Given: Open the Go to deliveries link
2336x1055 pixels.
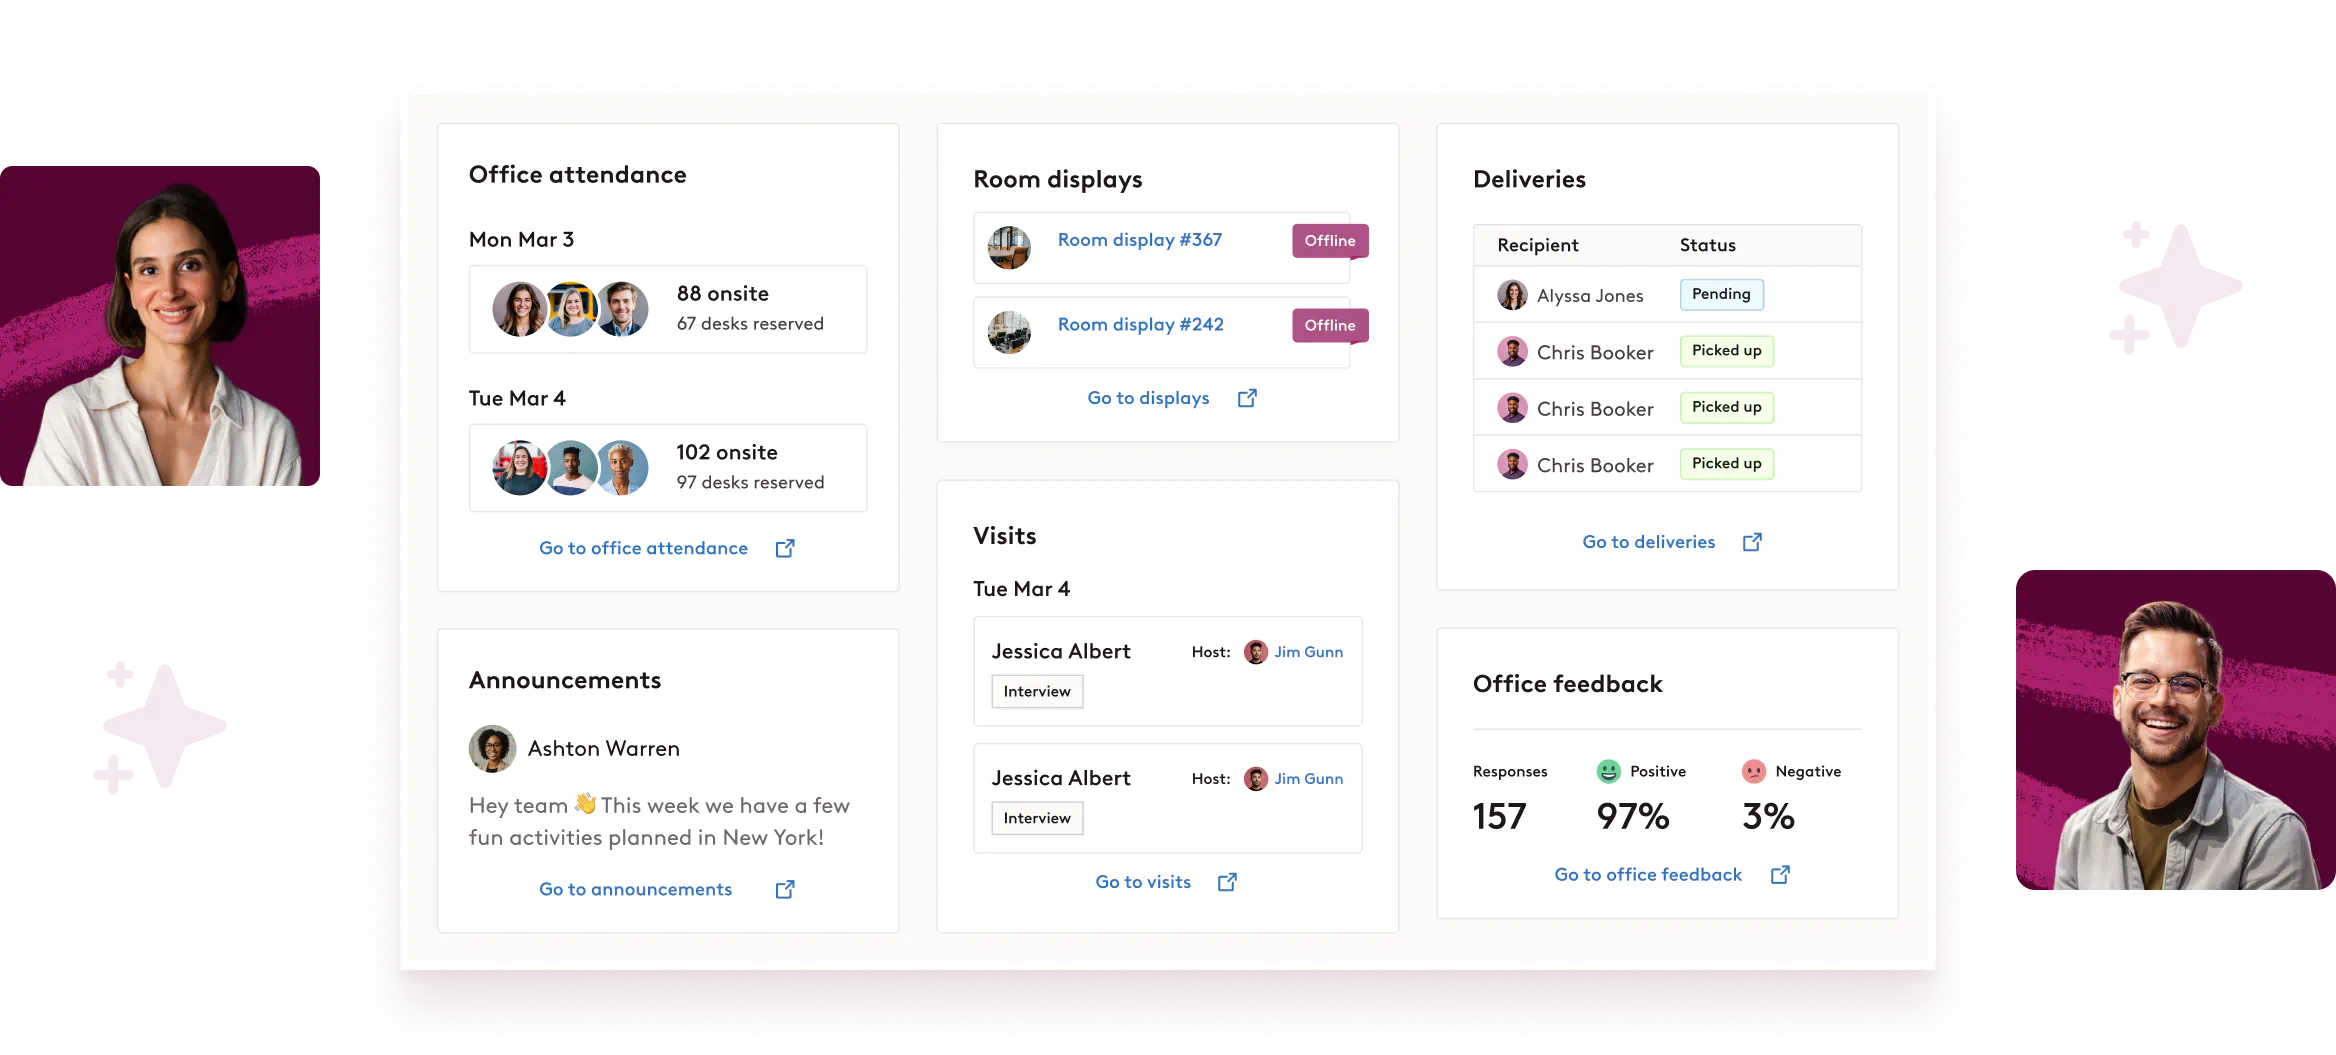Looking at the screenshot, I should (x=1648, y=542).
